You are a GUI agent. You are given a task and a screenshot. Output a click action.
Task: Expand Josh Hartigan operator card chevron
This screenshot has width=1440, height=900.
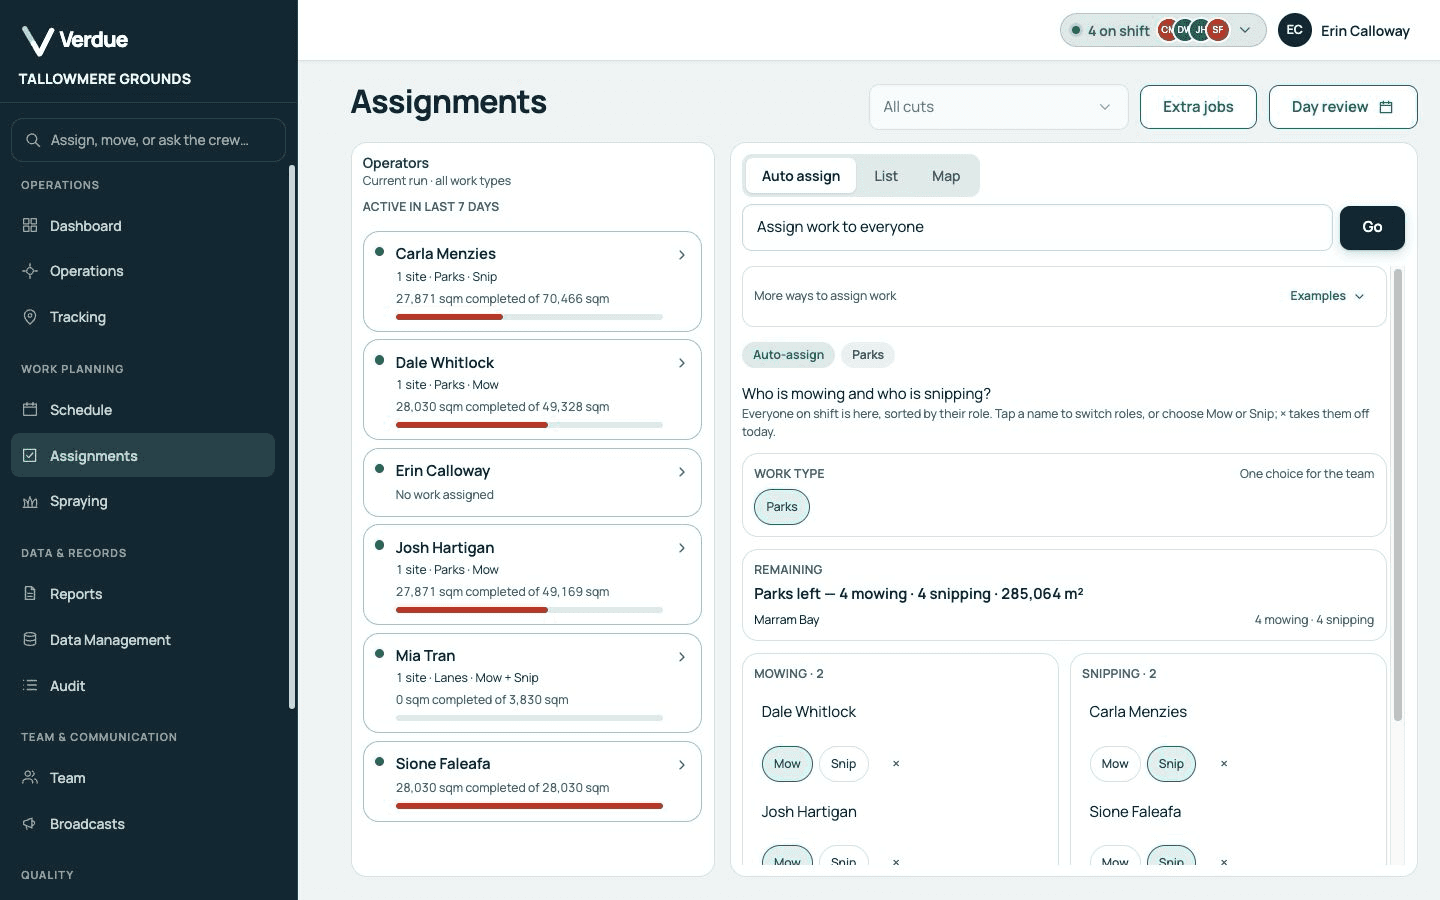pyautogui.click(x=682, y=548)
